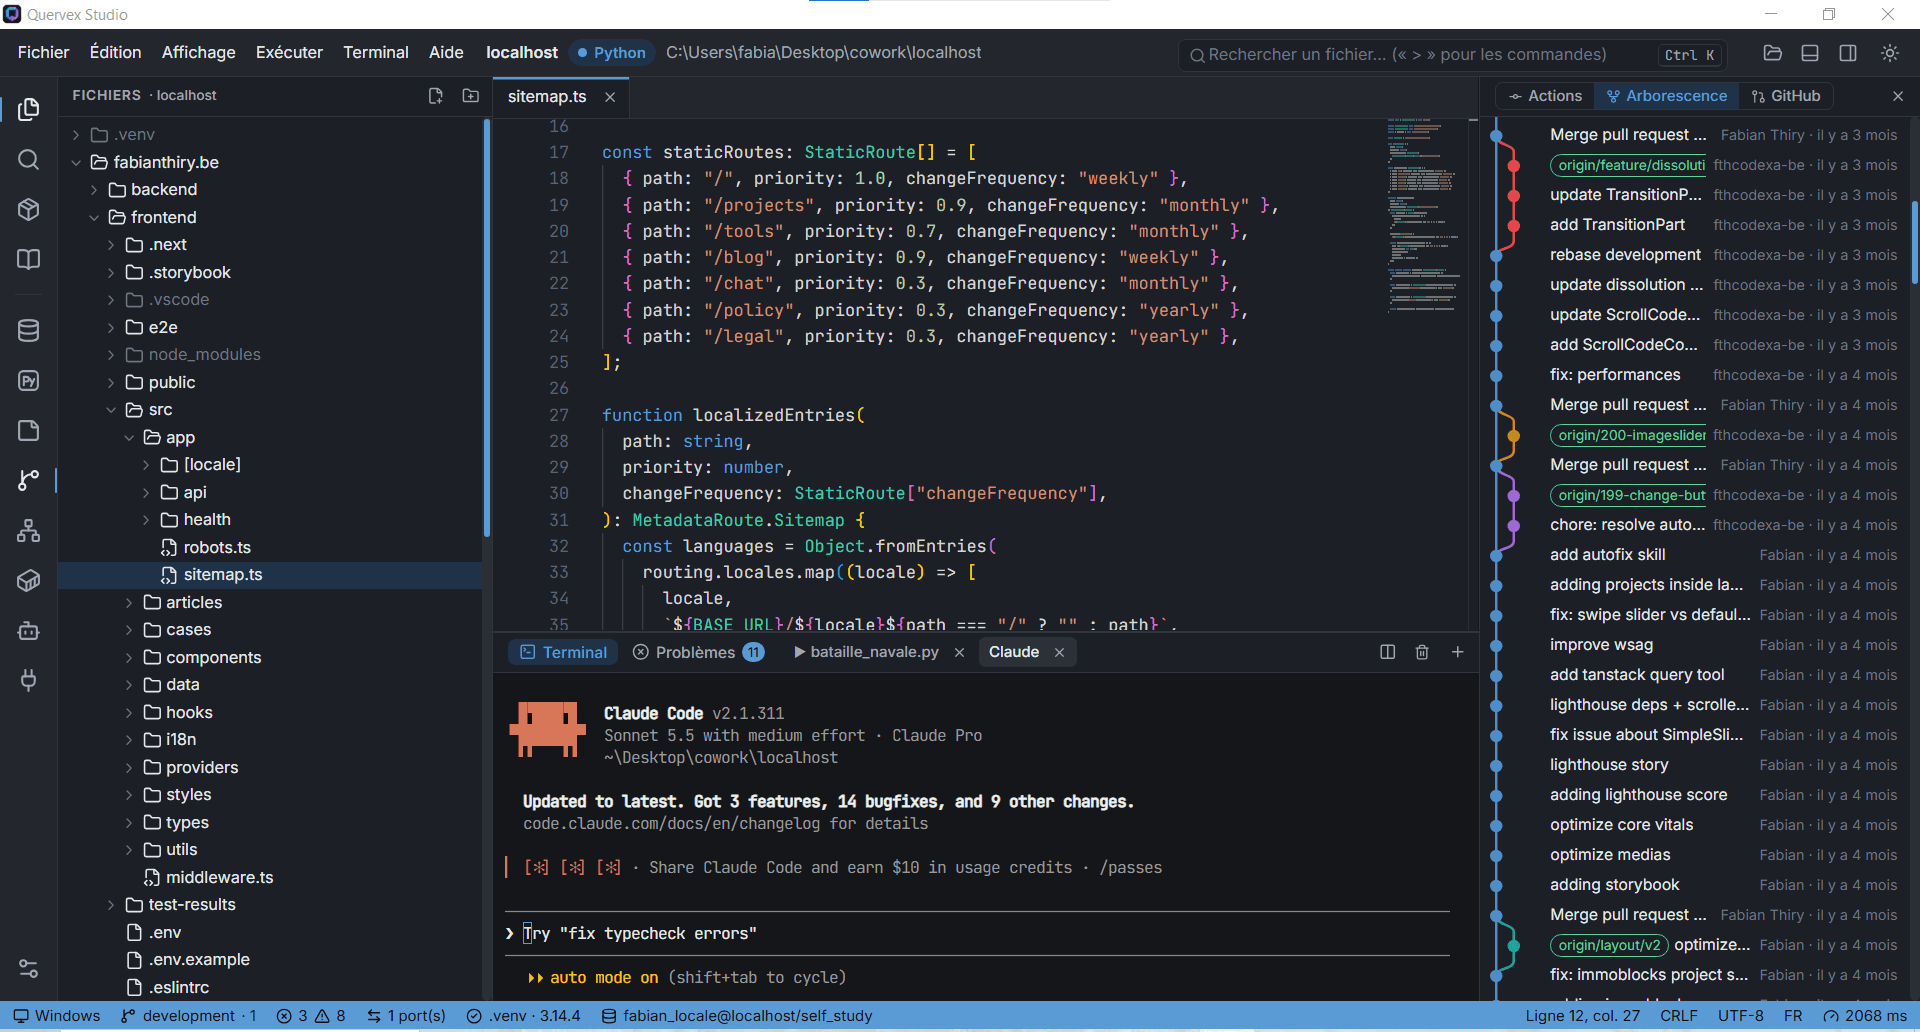Close the right side panel
This screenshot has height=1032, width=1920.
(1898, 96)
